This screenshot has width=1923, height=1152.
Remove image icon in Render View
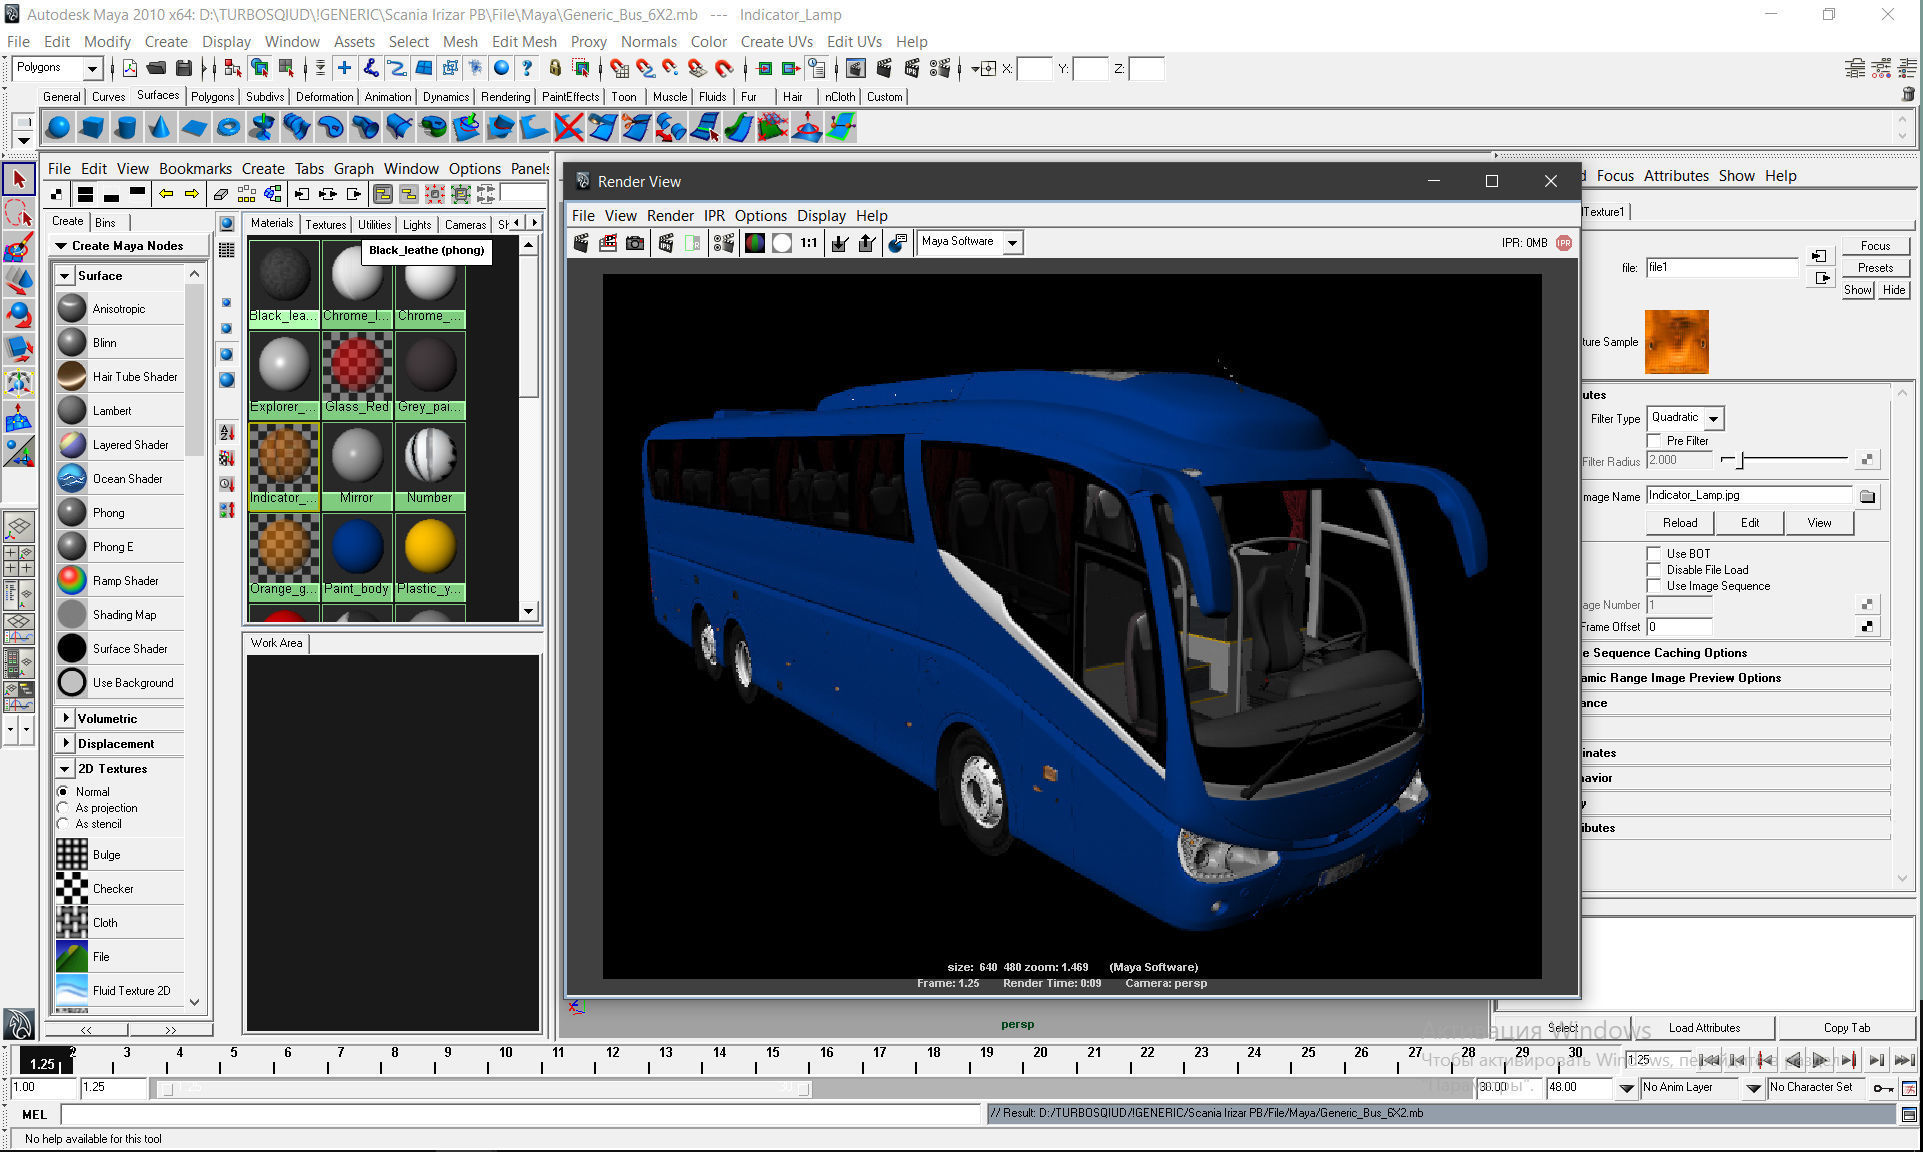tap(867, 243)
